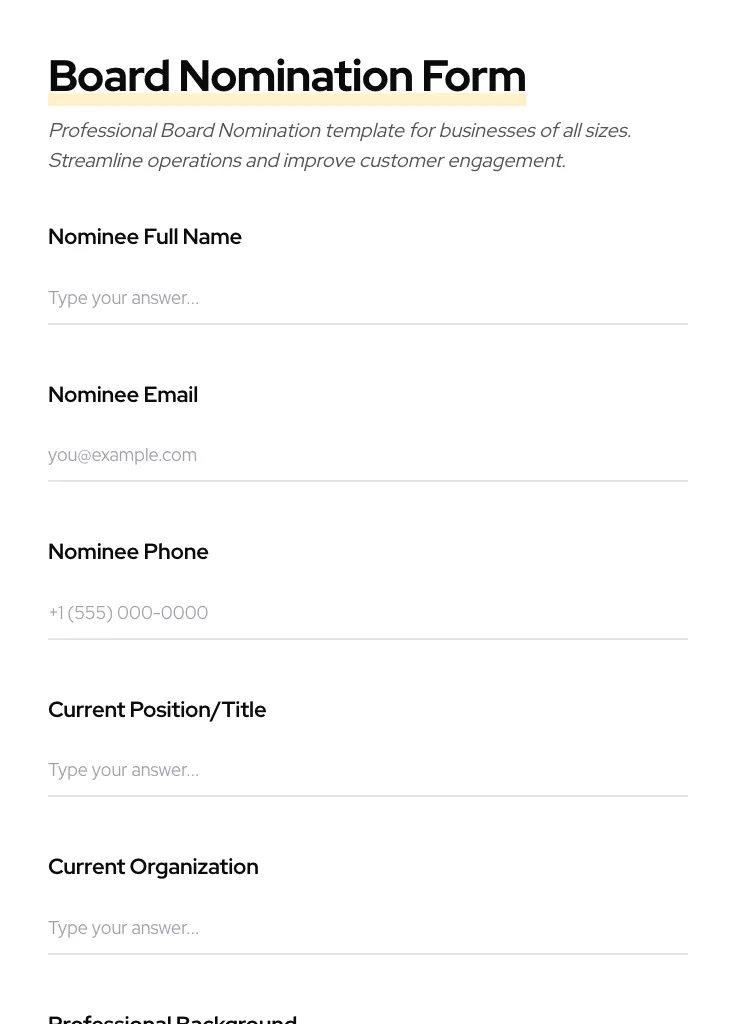This screenshot has width=736, height=1024.
Task: Click the partially visible "Professional Background" label
Action: 172,1018
